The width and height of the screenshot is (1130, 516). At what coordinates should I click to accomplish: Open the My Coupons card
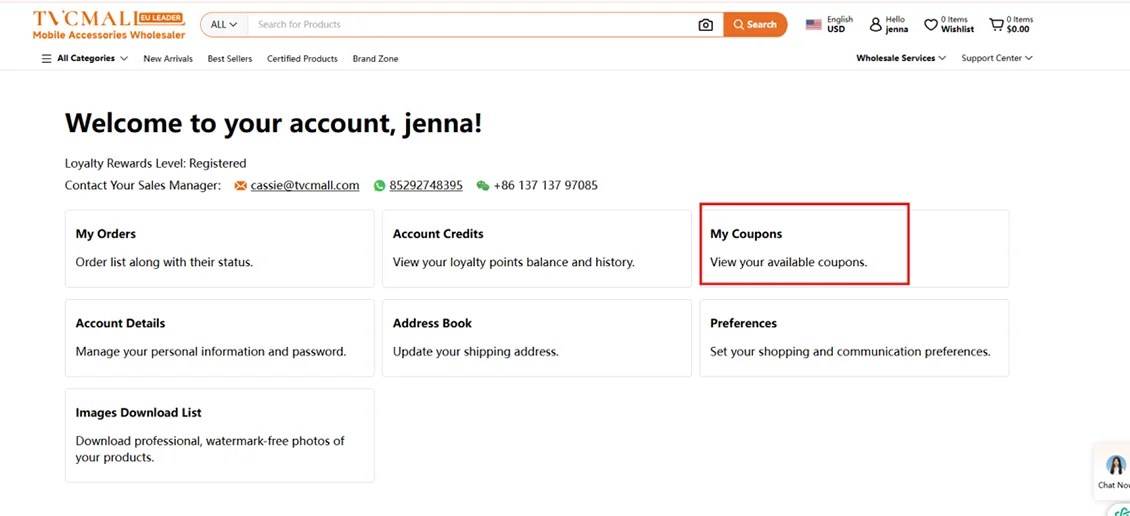click(x=804, y=247)
